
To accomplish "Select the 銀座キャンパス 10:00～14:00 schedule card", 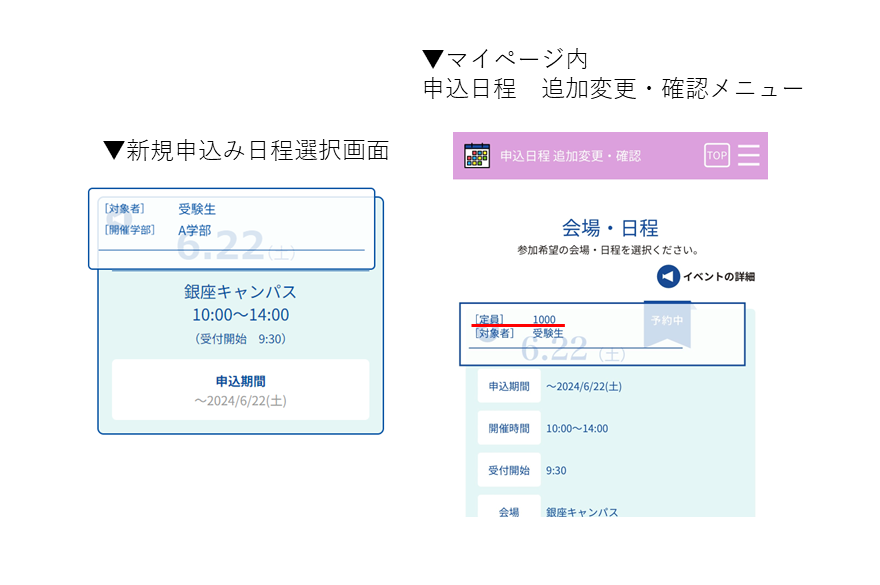I will [241, 314].
